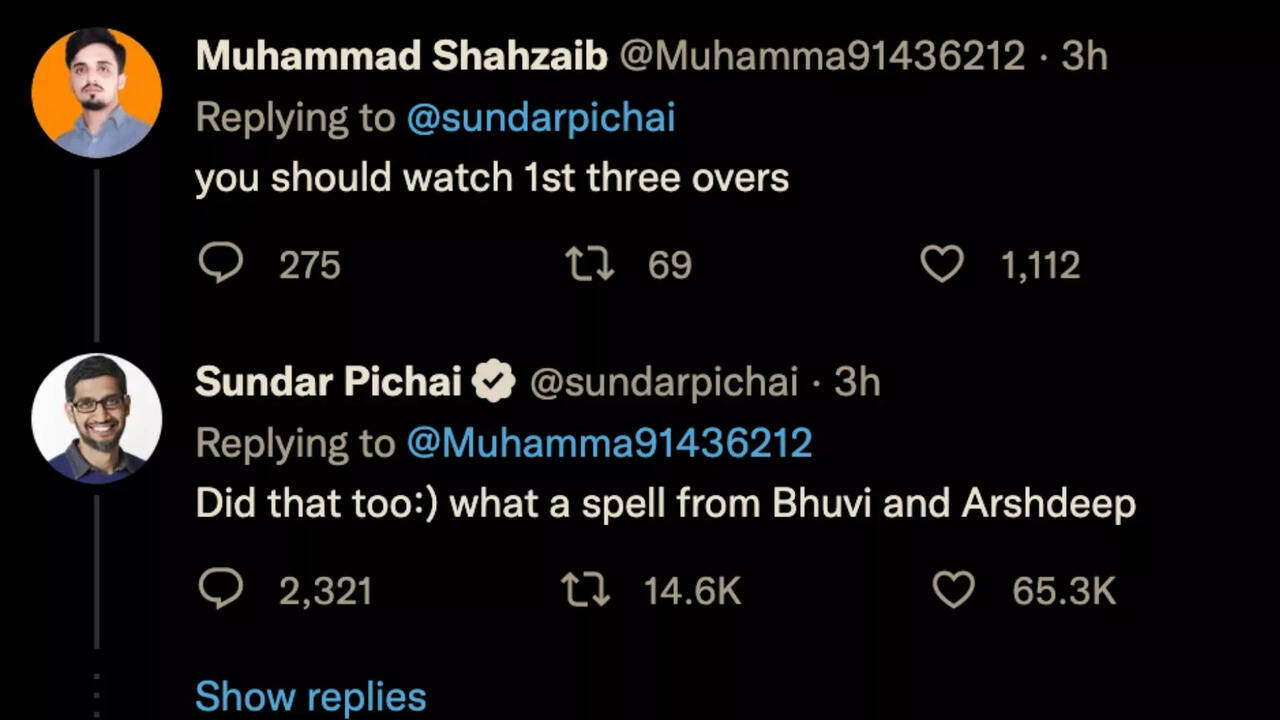Viewport: 1280px width, 720px height.
Task: Click the 65.3K like count
Action: [1063, 590]
